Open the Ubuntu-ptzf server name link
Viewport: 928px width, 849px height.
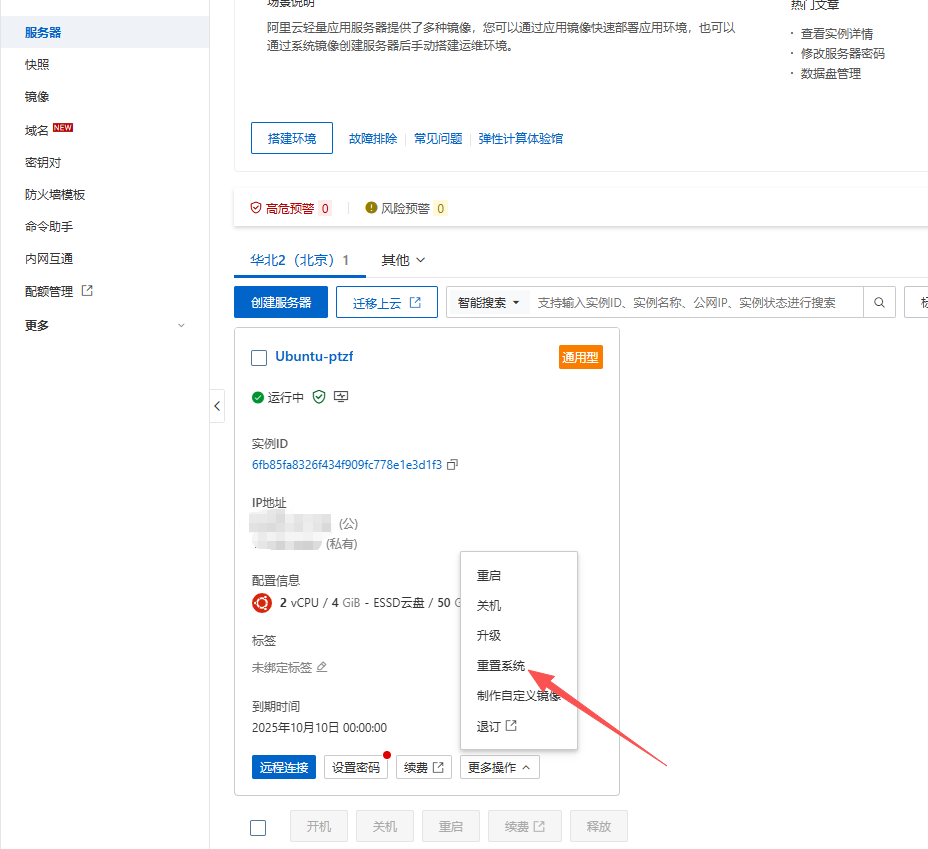(314, 356)
